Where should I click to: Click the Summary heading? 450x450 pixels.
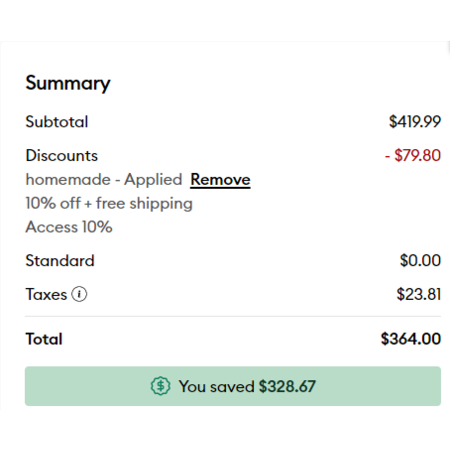click(x=68, y=83)
